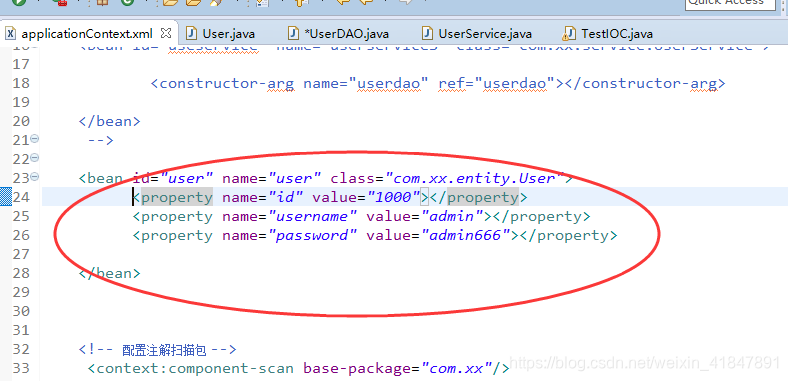This screenshot has width=788, height=381.
Task: Click the comment end --> on line 21
Action: click(101, 140)
